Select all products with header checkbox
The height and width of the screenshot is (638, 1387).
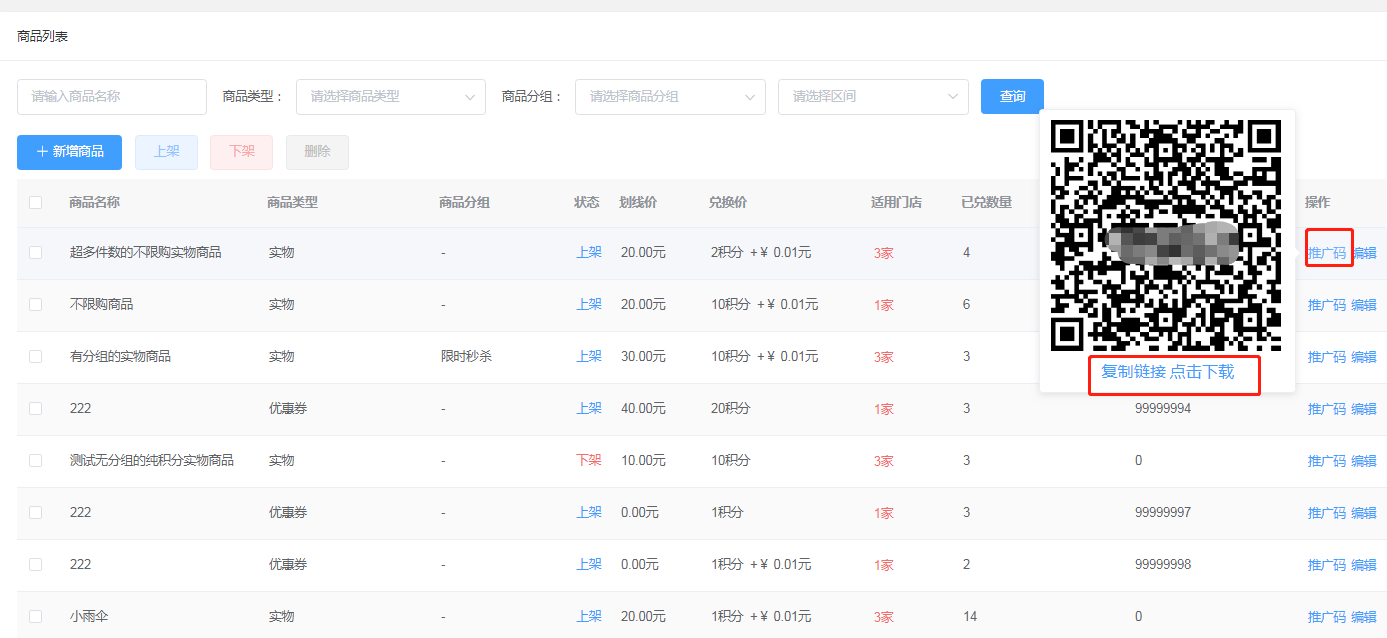pos(36,202)
